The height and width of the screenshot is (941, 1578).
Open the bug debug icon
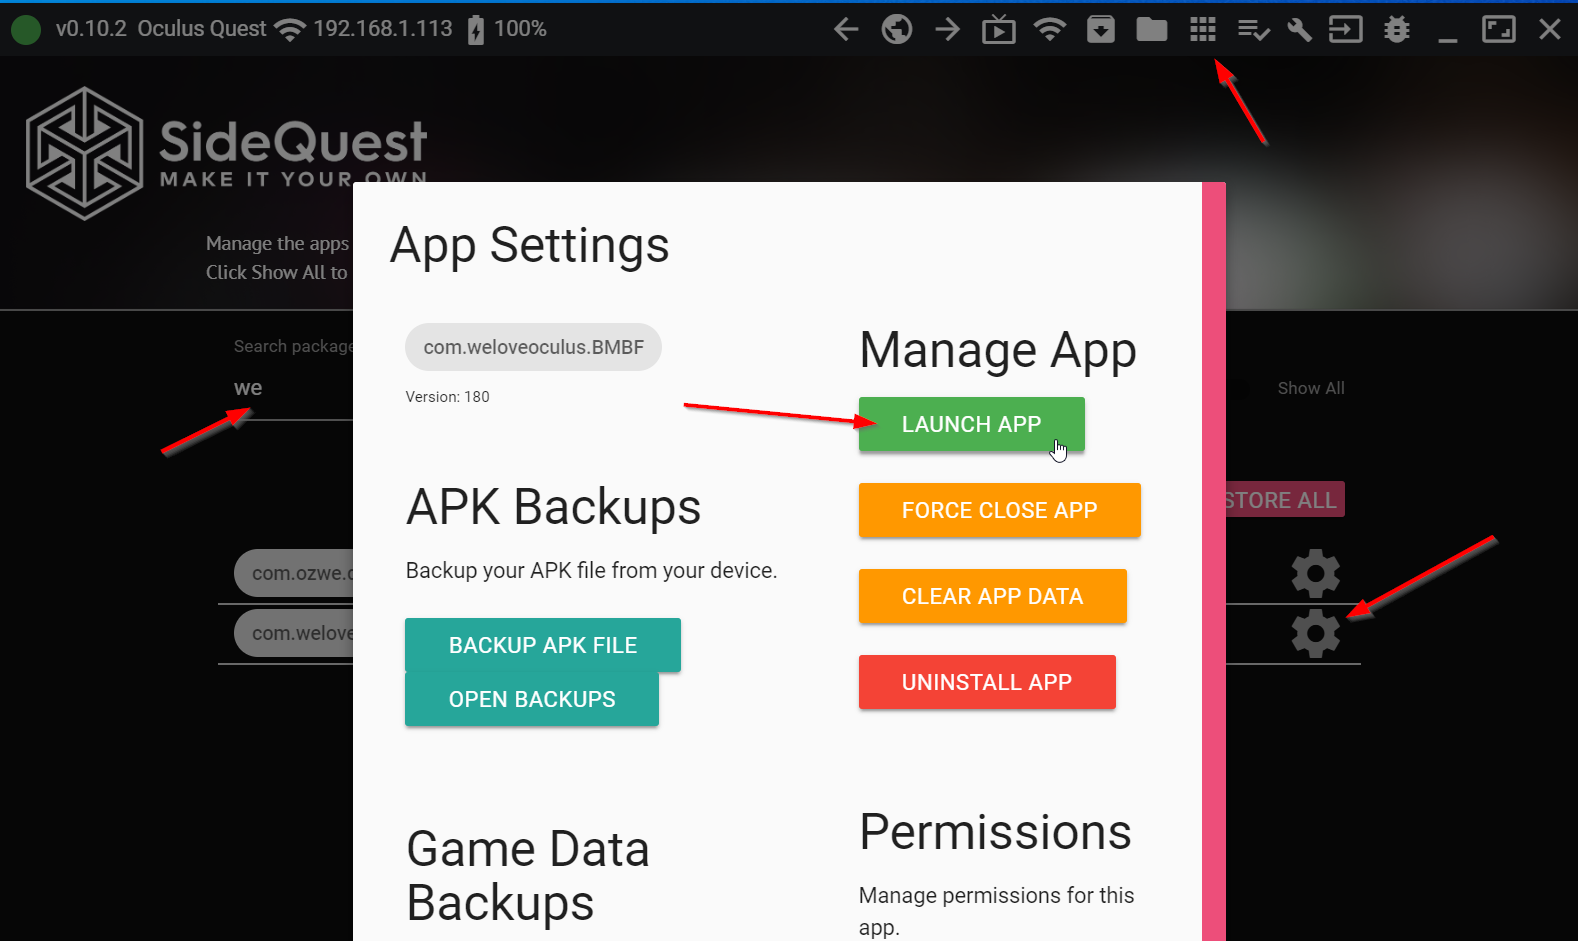pos(1397,29)
